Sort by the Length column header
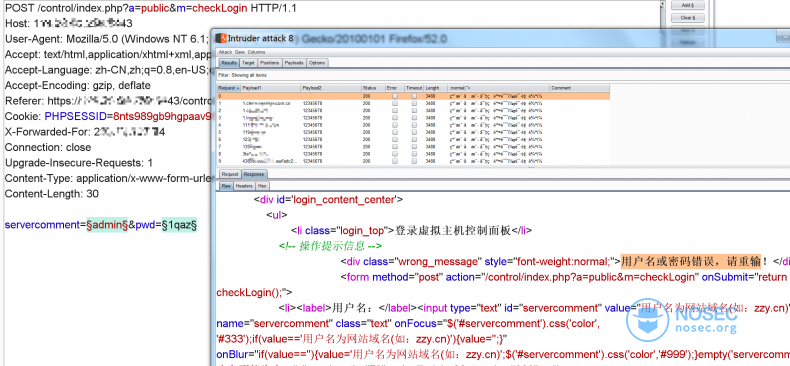The height and width of the screenshot is (366, 790). 435,88
